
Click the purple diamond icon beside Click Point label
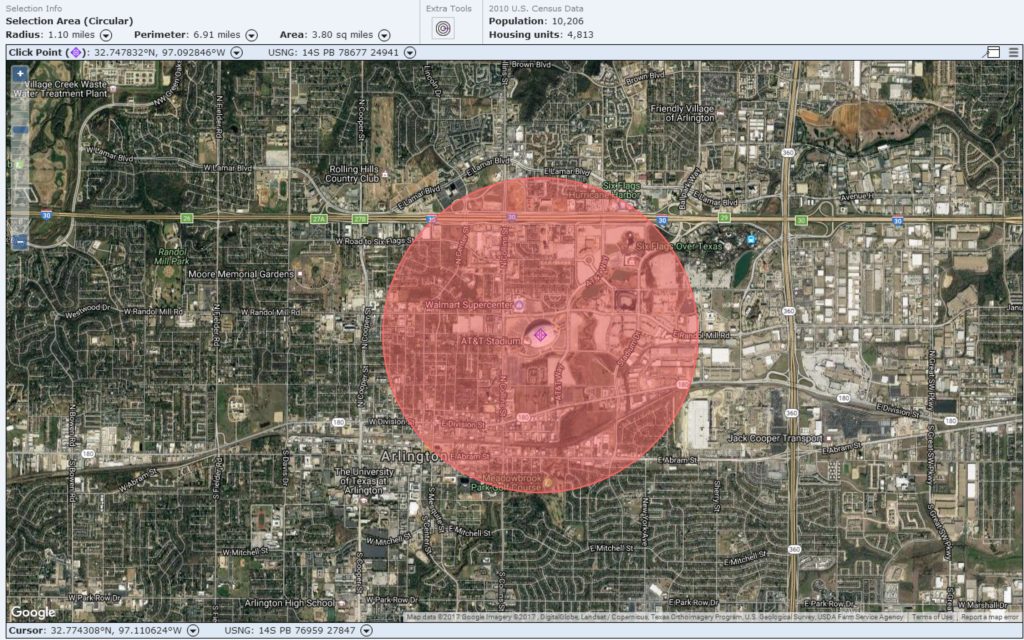pyautogui.click(x=76, y=52)
